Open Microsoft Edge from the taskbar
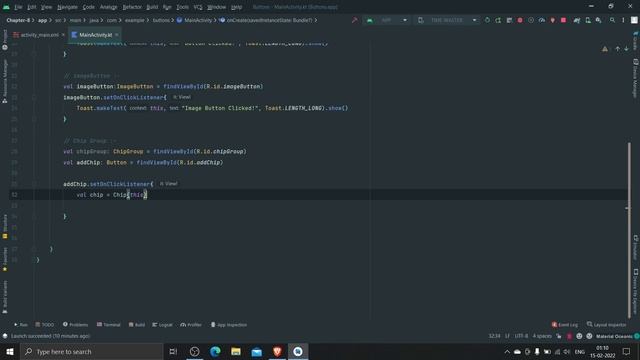The width and height of the screenshot is (640, 360). [x=215, y=351]
